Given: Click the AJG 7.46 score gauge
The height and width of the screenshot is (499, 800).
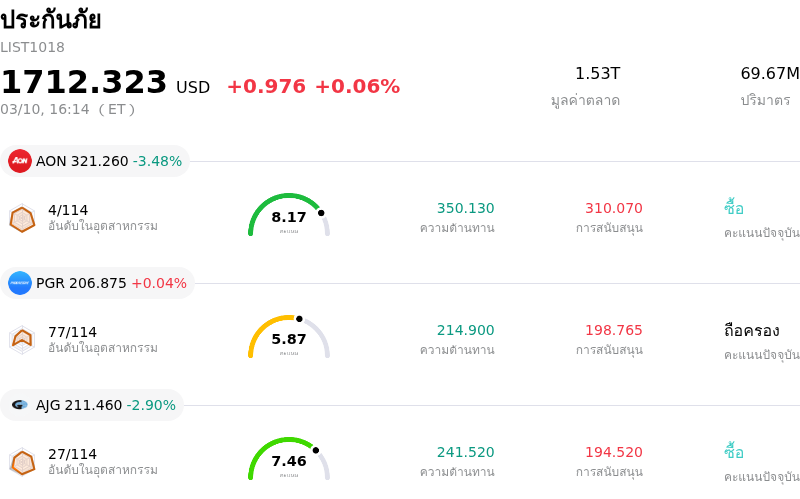Looking at the screenshot, I should pyautogui.click(x=289, y=460).
